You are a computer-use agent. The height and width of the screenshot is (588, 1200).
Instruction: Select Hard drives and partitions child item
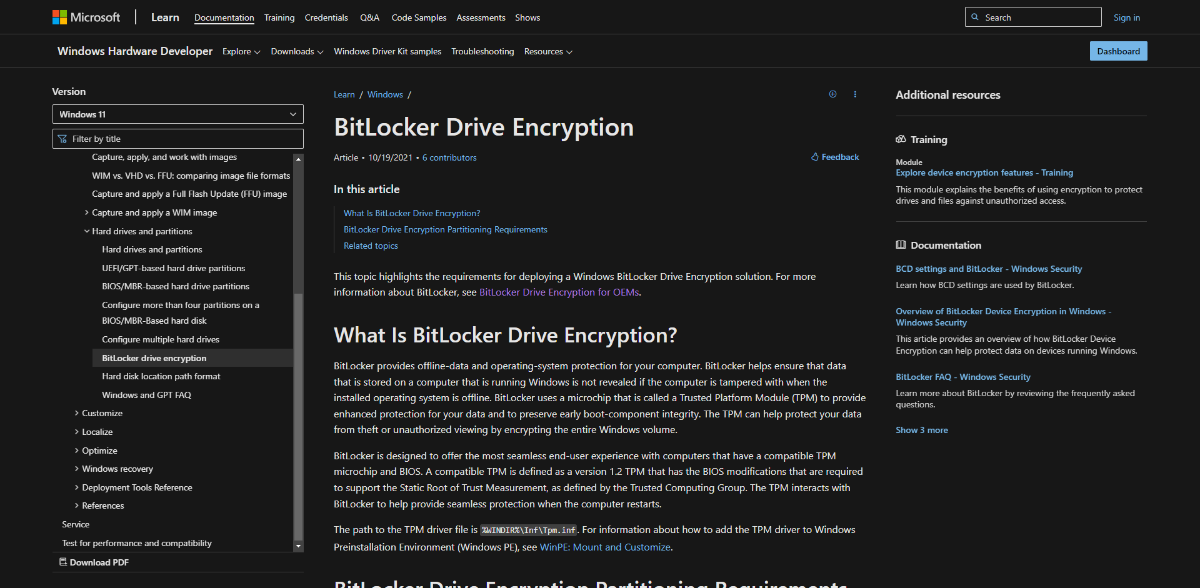[x=152, y=250]
